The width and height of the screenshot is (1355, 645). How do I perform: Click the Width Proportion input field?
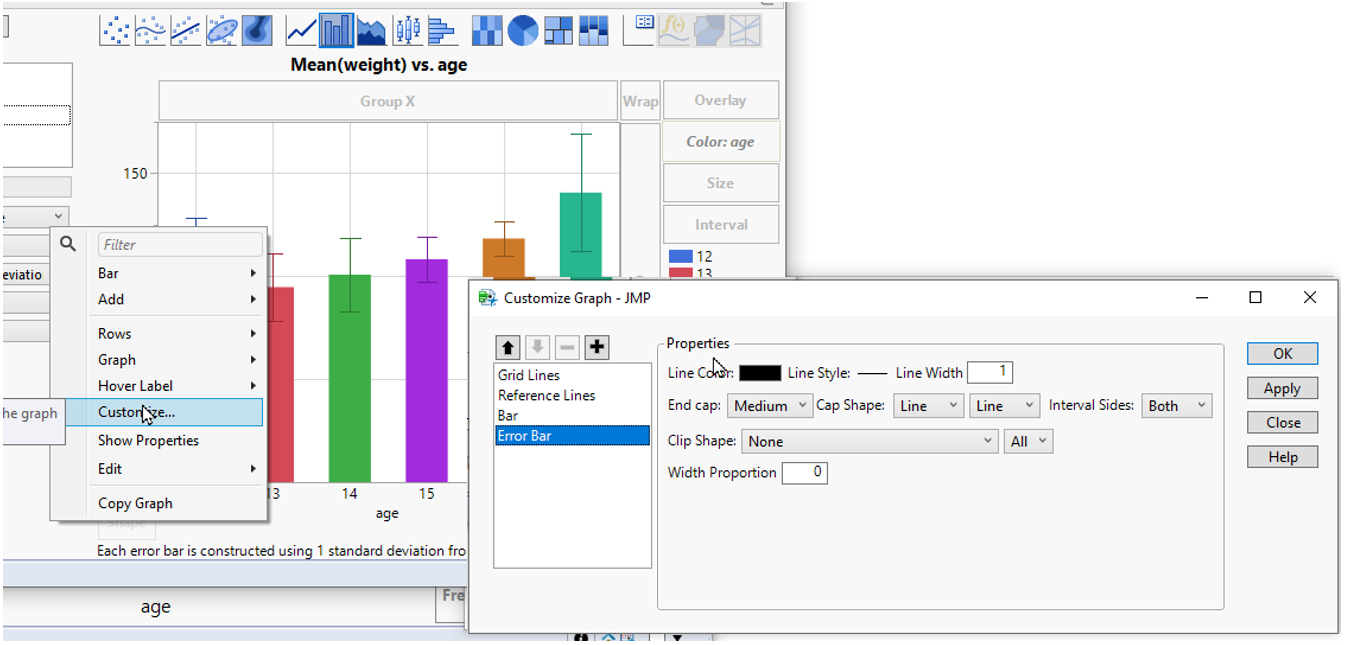[x=806, y=472]
